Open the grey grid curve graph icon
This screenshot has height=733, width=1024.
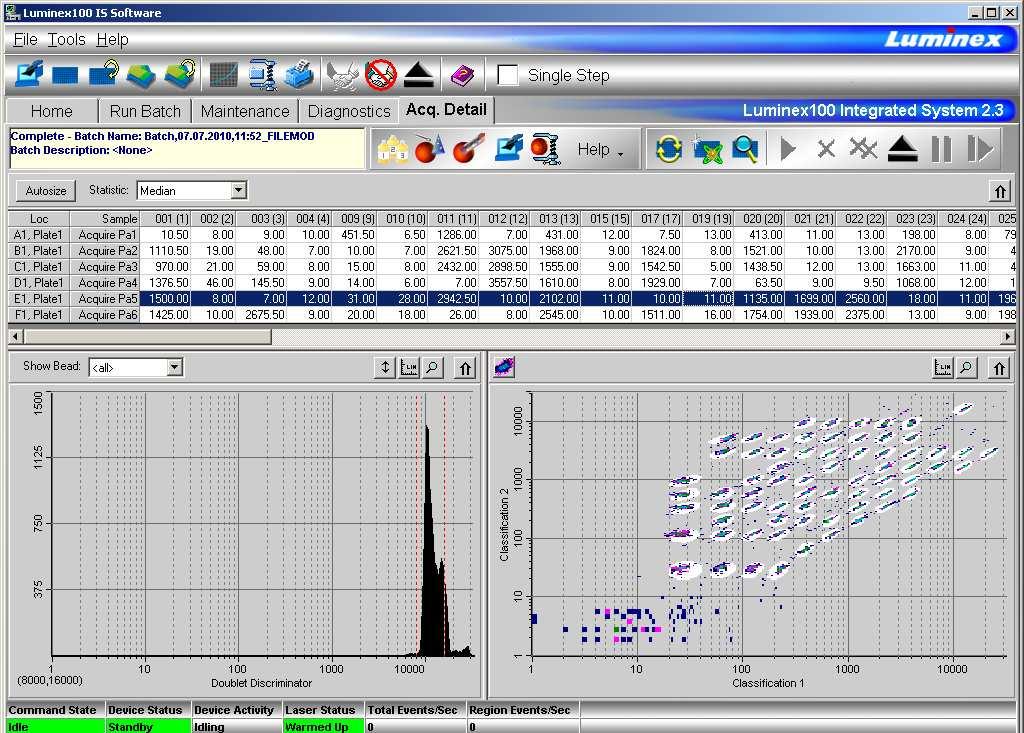223,74
